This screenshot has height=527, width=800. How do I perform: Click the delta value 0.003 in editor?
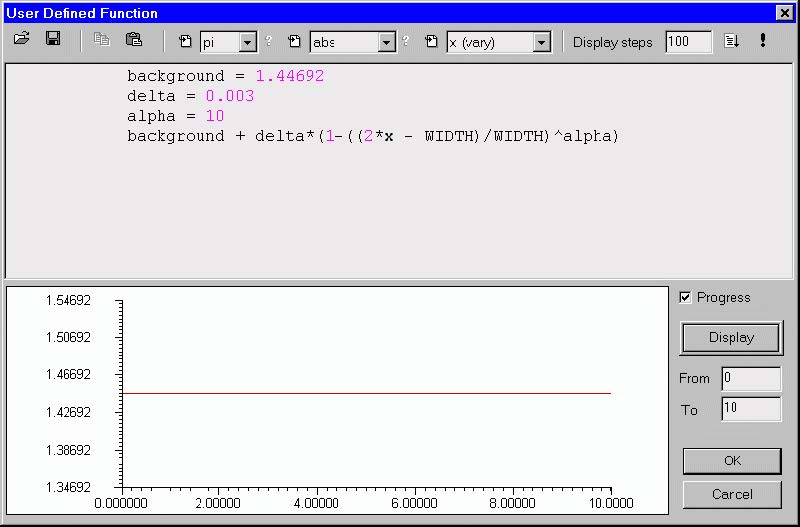[230, 96]
